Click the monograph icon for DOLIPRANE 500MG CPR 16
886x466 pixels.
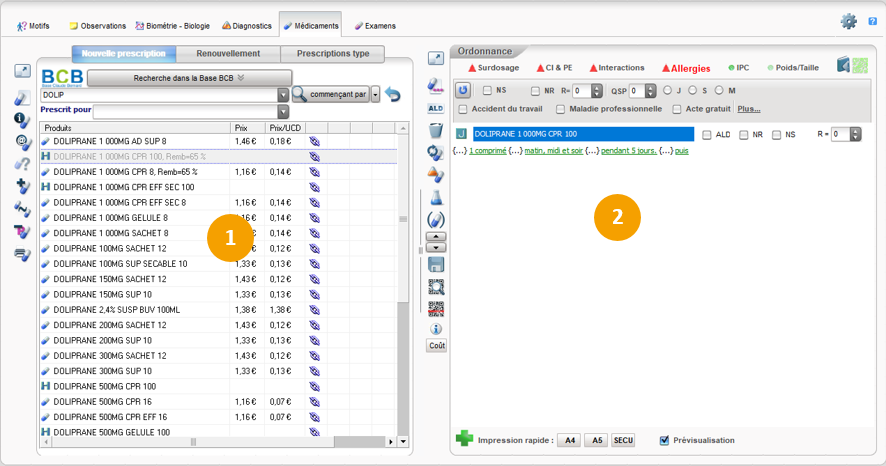click(x=315, y=402)
